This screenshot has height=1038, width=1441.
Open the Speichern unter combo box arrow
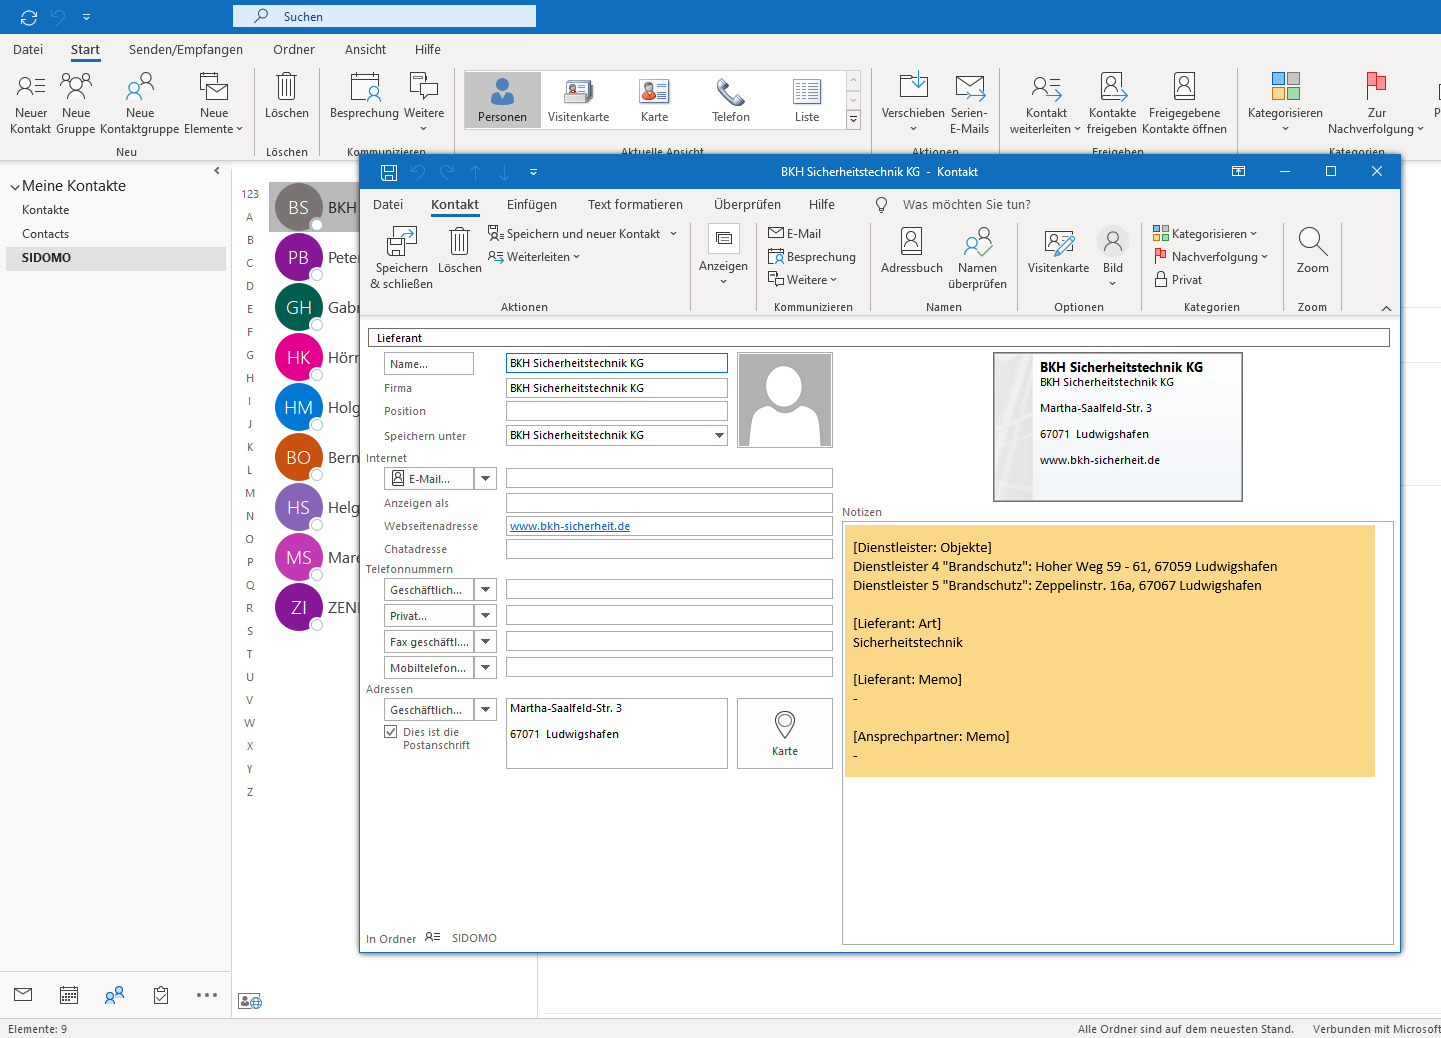click(719, 435)
